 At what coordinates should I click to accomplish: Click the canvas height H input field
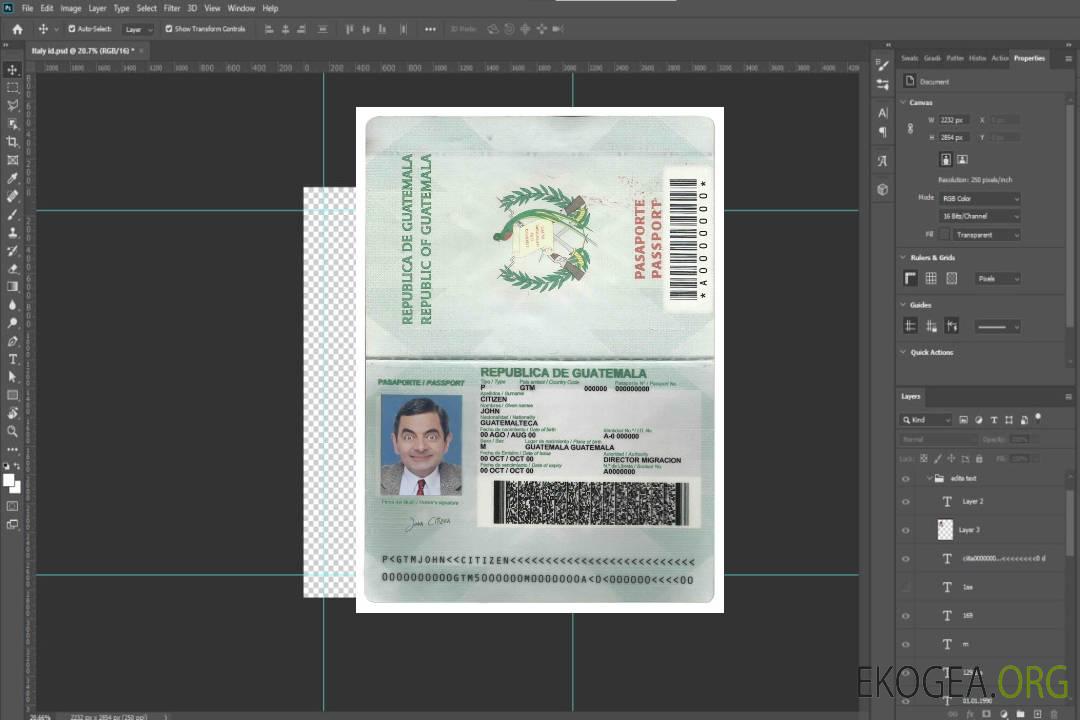click(x=954, y=138)
